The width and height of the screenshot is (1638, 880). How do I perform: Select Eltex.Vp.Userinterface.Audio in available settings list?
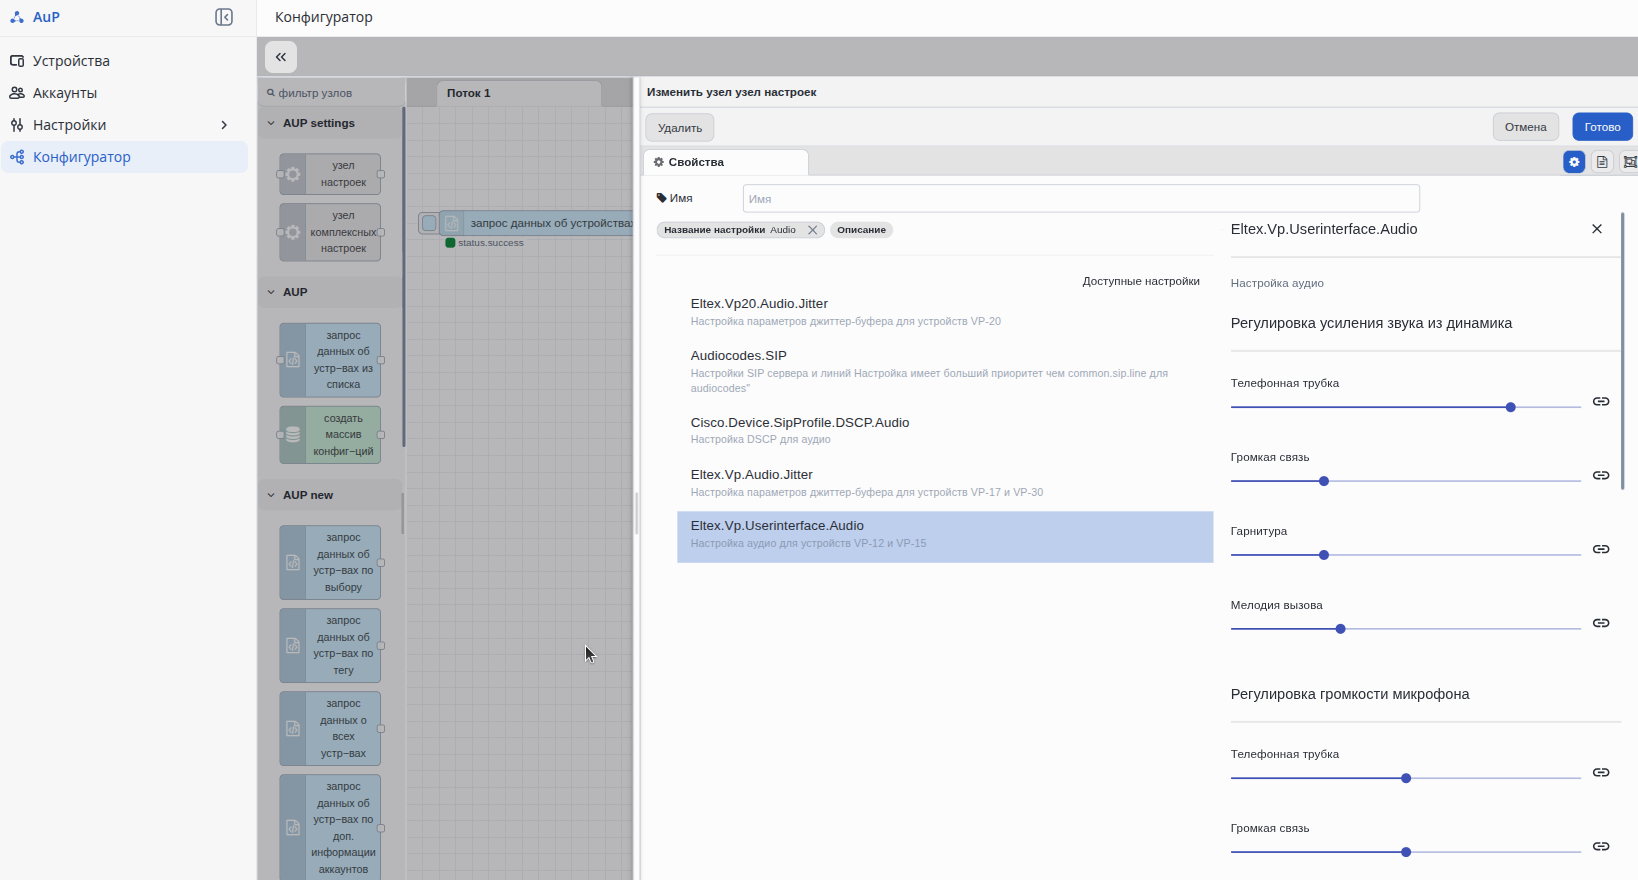click(x=945, y=537)
